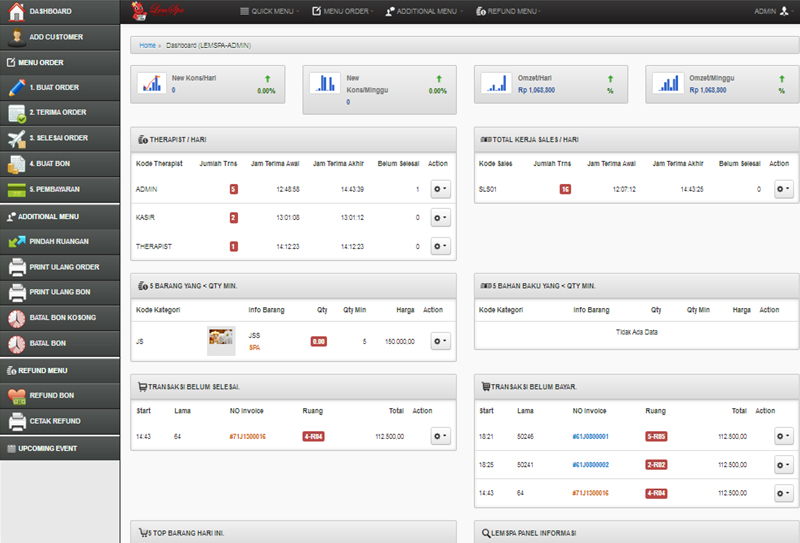The width and height of the screenshot is (800, 543).
Task: Click the red badge 2 for KASIR
Action: [x=234, y=218]
